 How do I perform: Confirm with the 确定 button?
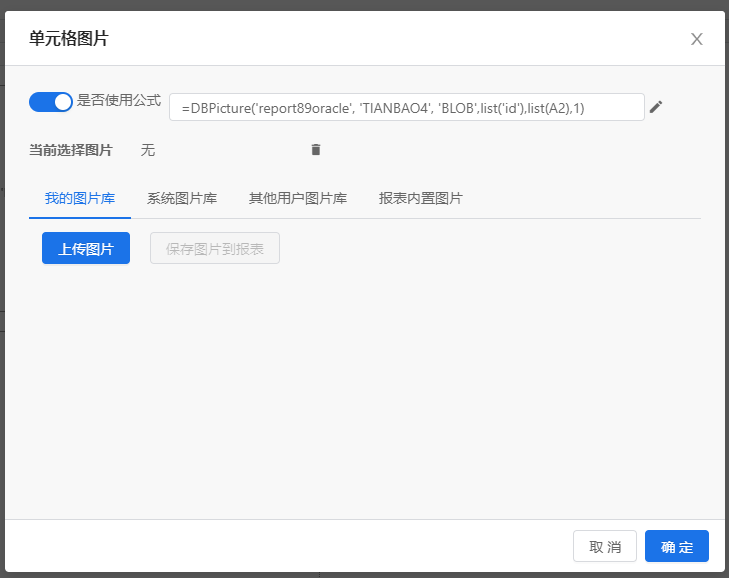[x=677, y=546]
